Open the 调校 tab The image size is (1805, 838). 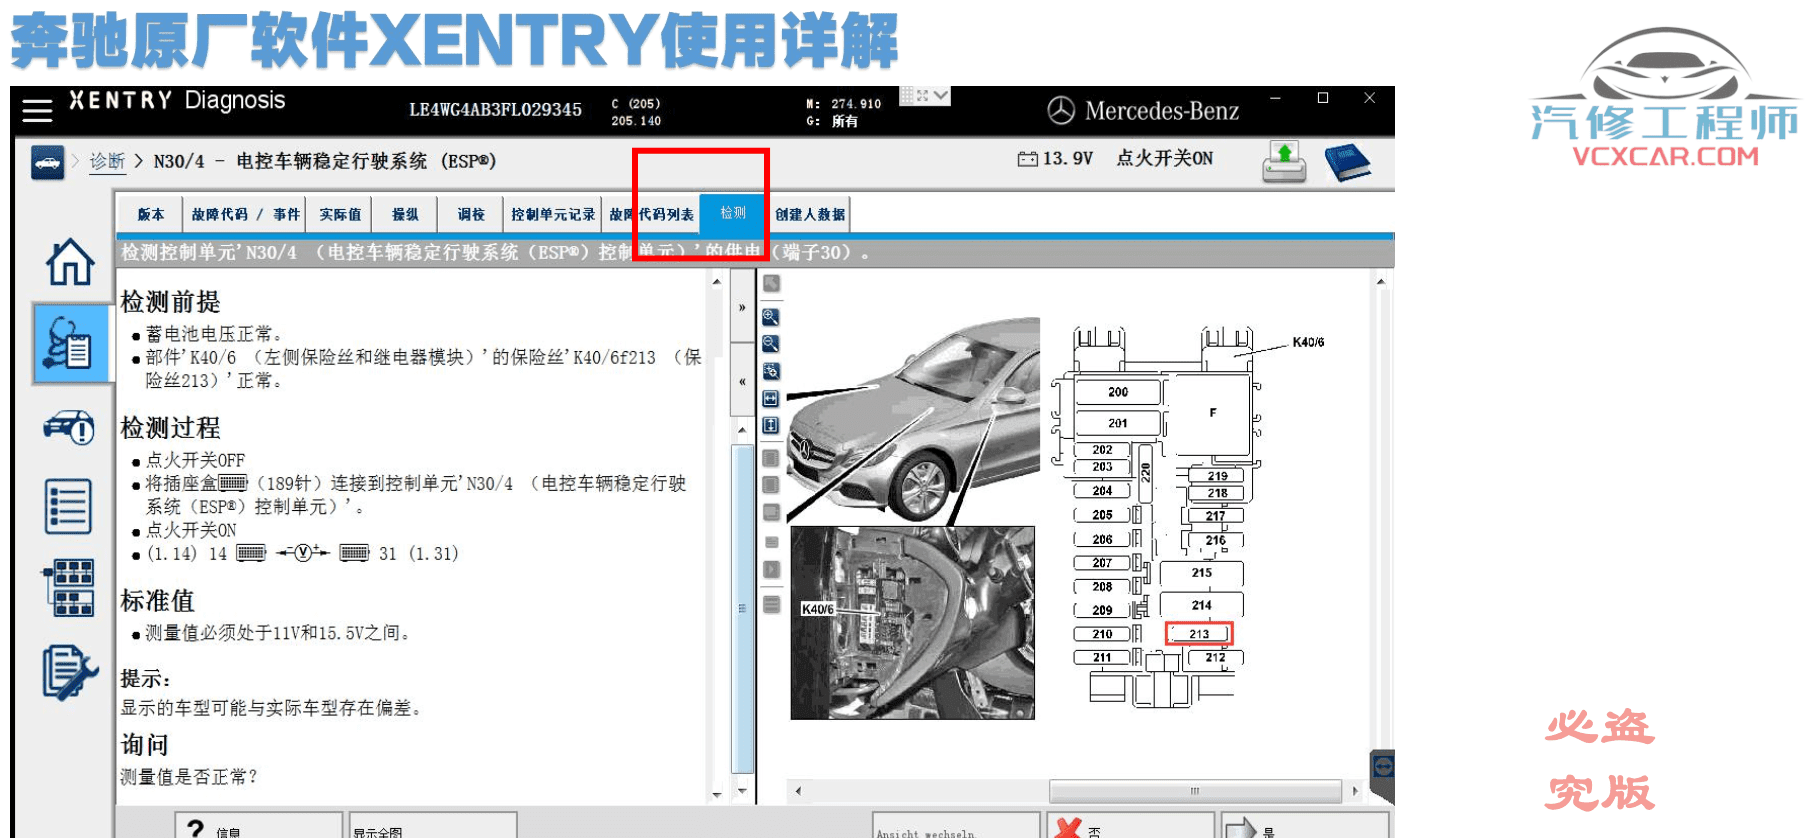point(471,214)
